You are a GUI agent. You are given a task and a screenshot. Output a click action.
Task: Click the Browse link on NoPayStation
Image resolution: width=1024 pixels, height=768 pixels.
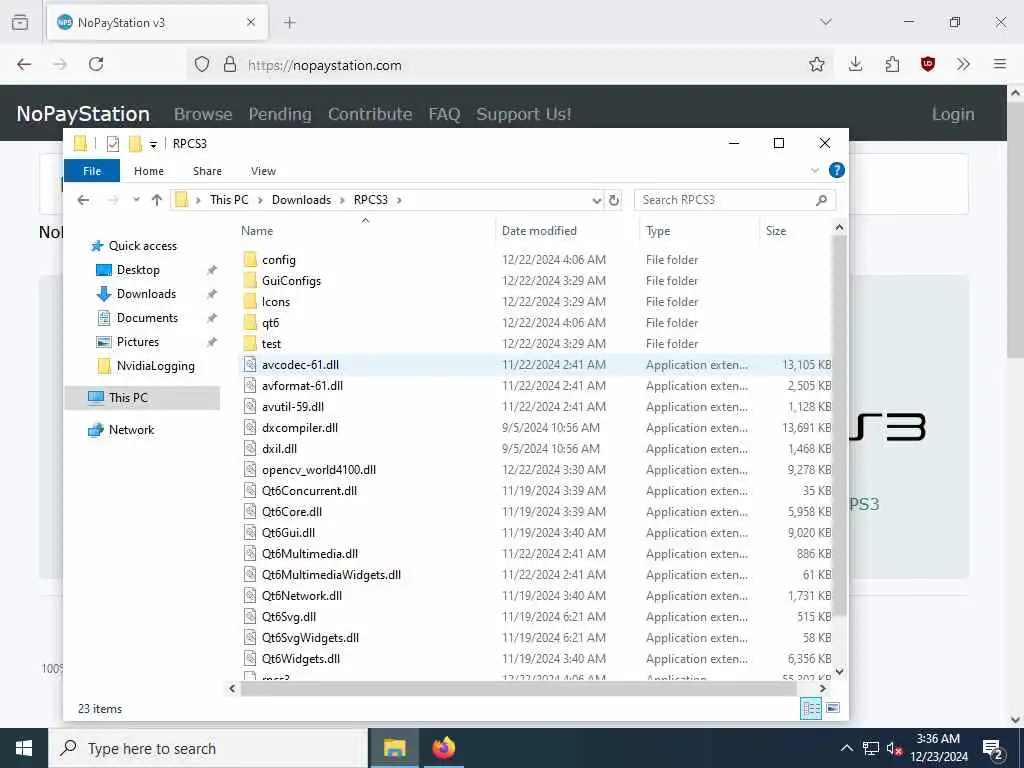pyautogui.click(x=203, y=114)
